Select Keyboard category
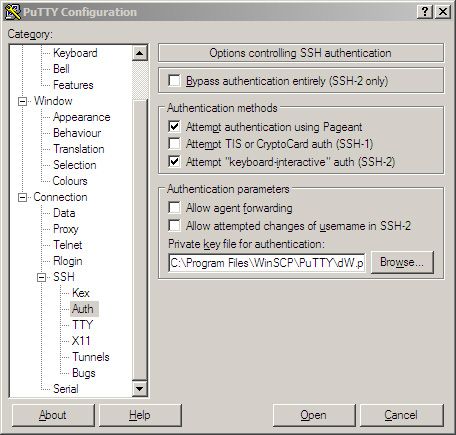456x435 pixels. click(x=75, y=53)
